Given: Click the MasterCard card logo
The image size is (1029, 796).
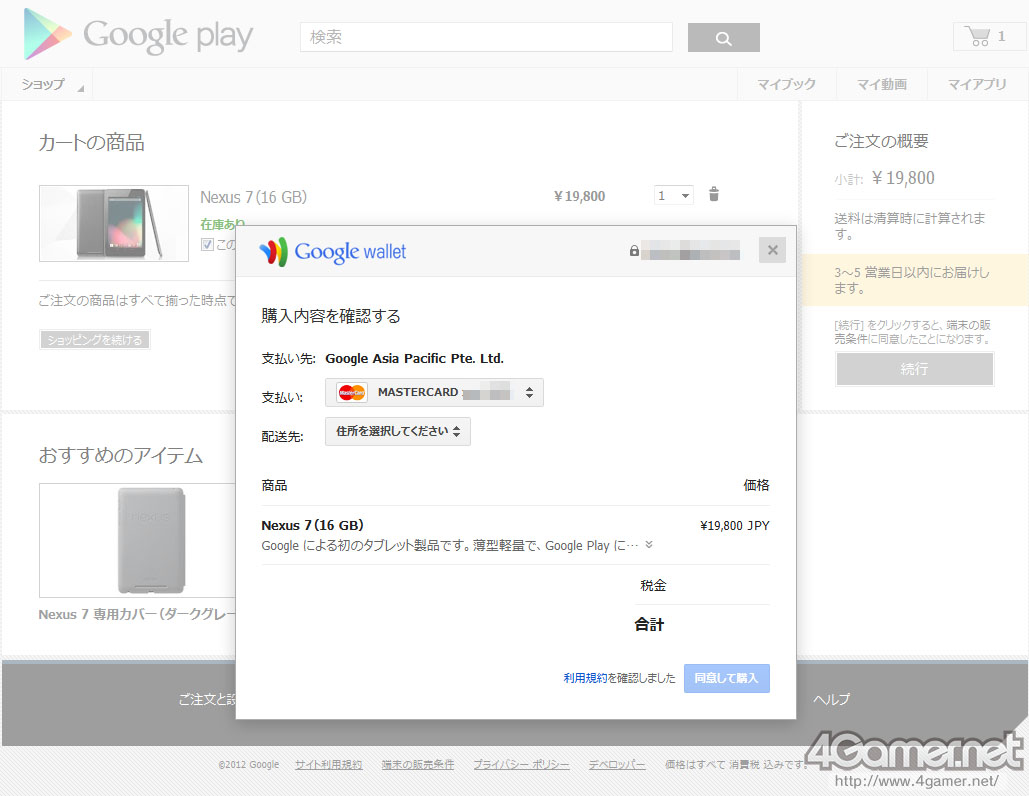Looking at the screenshot, I should (x=352, y=392).
